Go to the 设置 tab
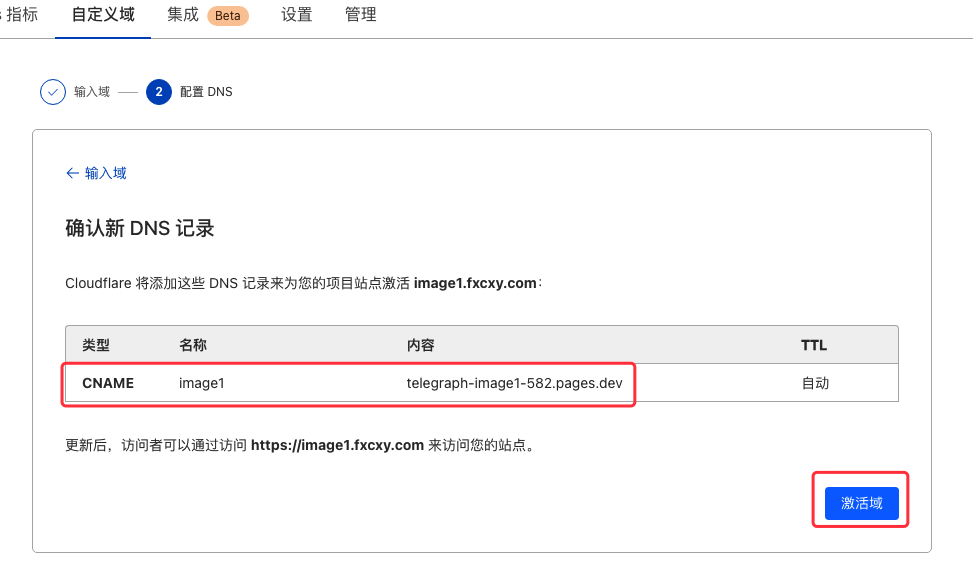Viewport: 973px width, 571px height. coord(297,14)
